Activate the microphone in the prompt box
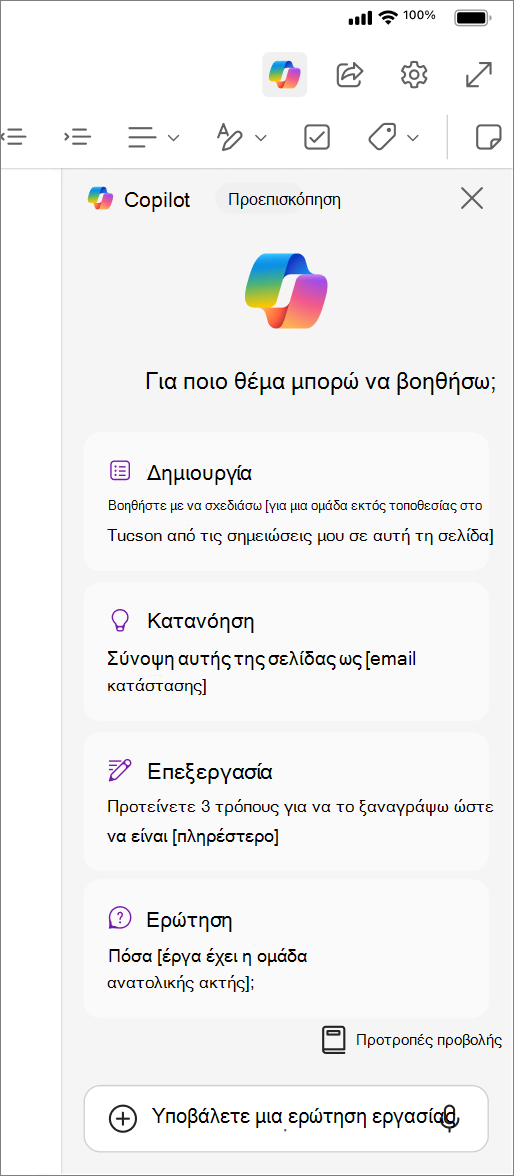 pyautogui.click(x=449, y=1118)
